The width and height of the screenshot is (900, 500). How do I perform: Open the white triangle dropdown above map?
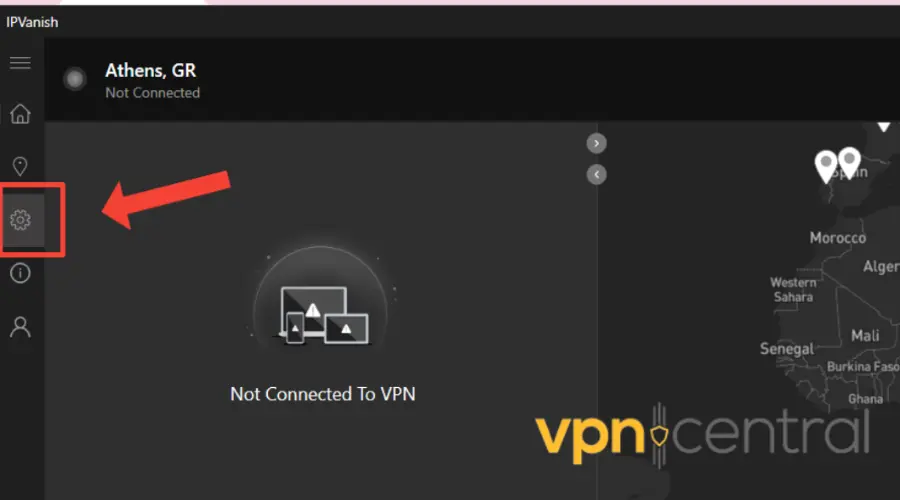pos(883,127)
